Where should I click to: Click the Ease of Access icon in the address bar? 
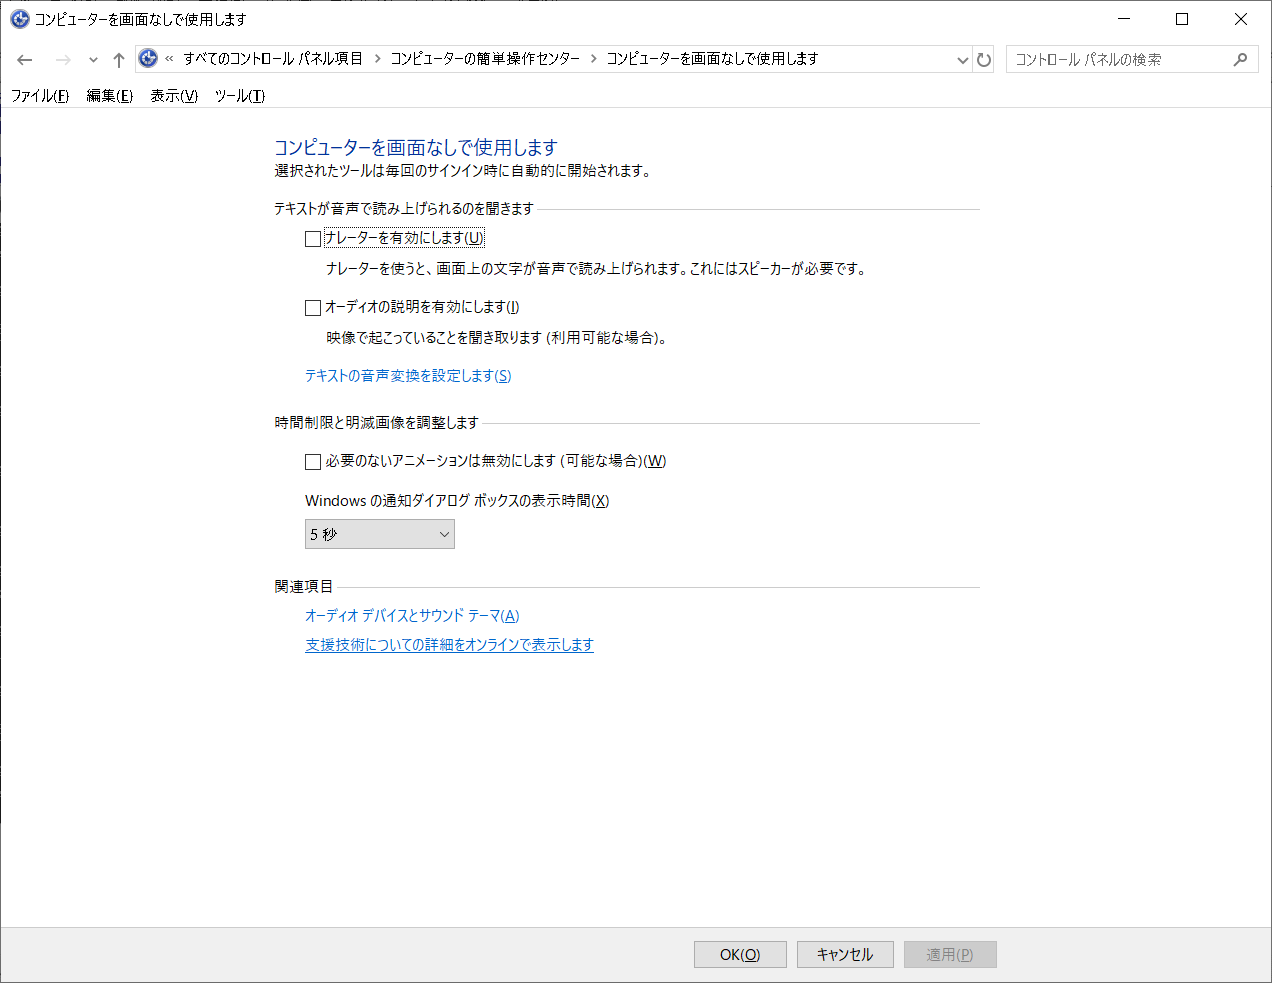[x=148, y=58]
